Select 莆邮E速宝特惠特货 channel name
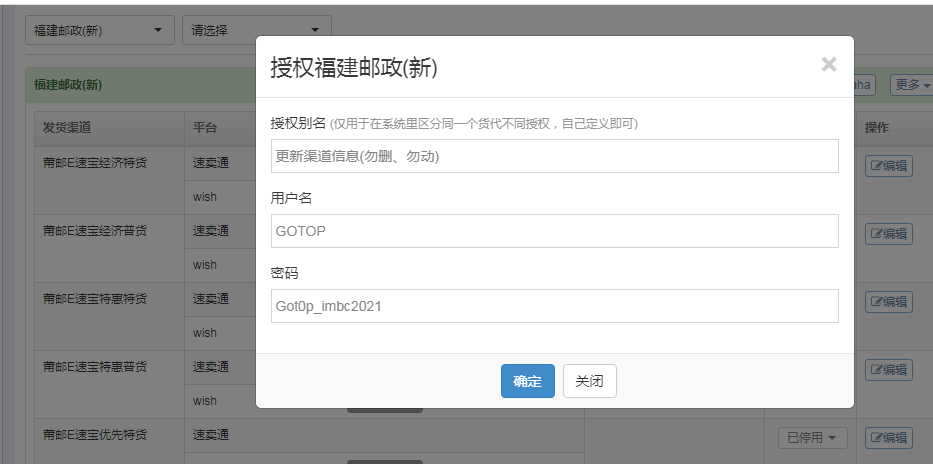933x464 pixels. pyautogui.click(x=95, y=299)
